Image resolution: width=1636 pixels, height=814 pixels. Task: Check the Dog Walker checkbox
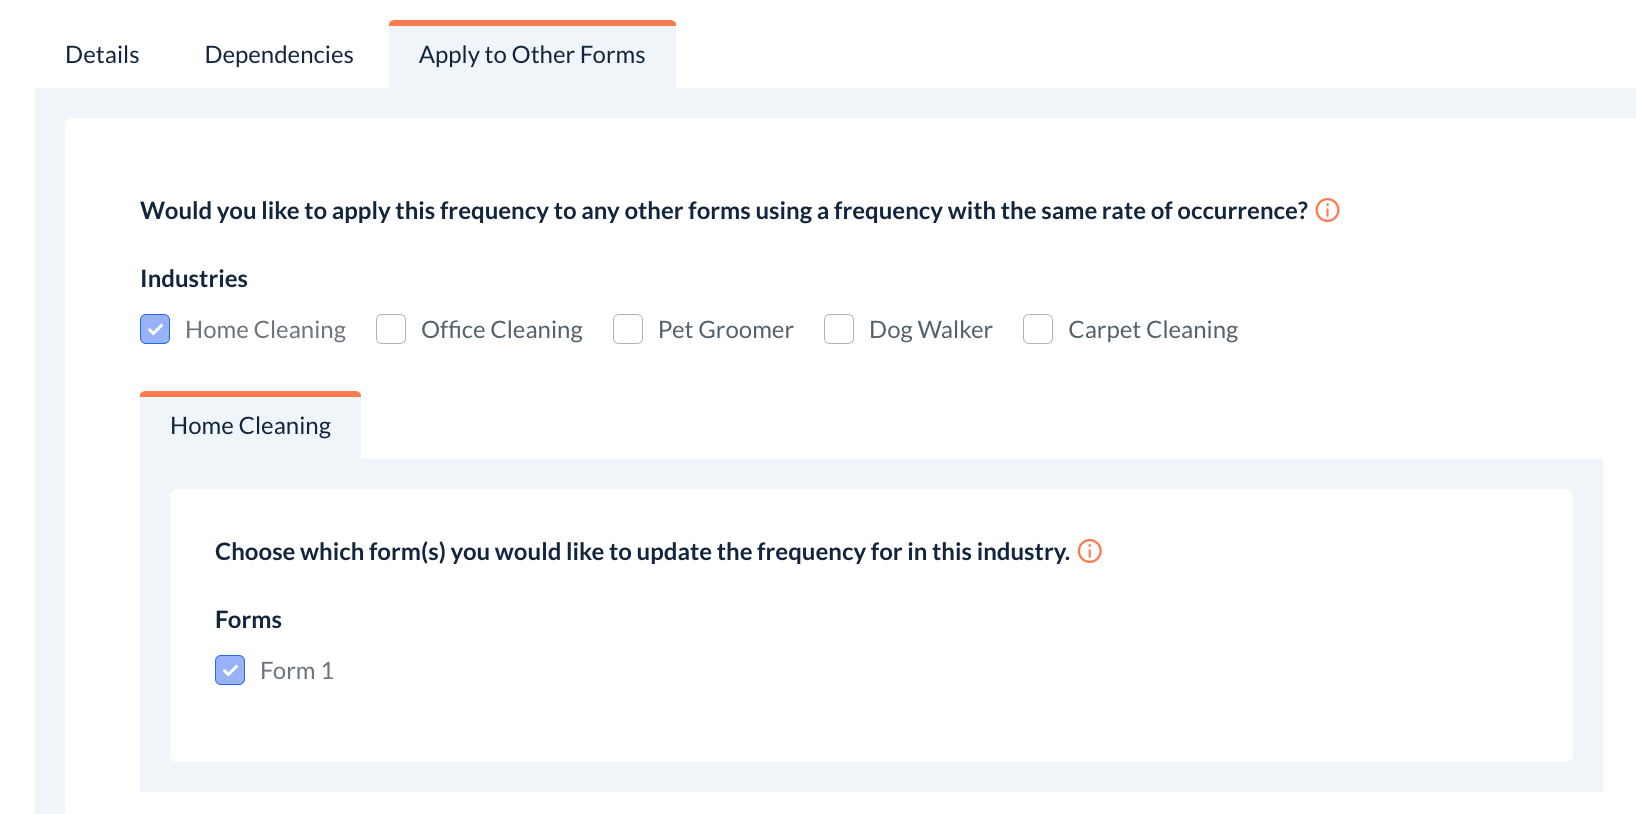click(x=839, y=329)
